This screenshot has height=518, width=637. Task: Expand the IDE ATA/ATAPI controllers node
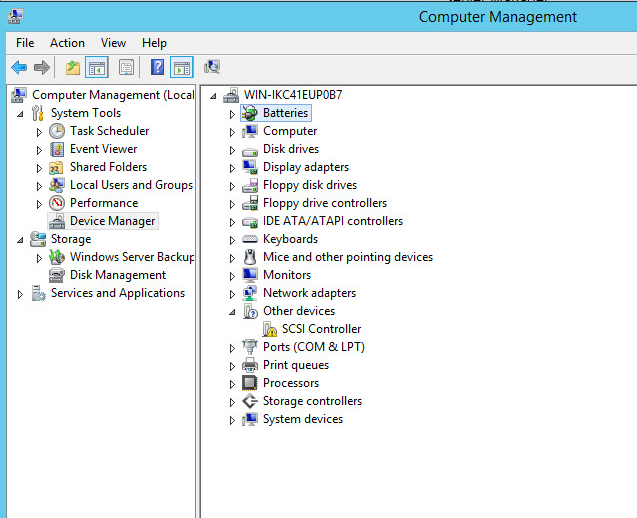232,222
